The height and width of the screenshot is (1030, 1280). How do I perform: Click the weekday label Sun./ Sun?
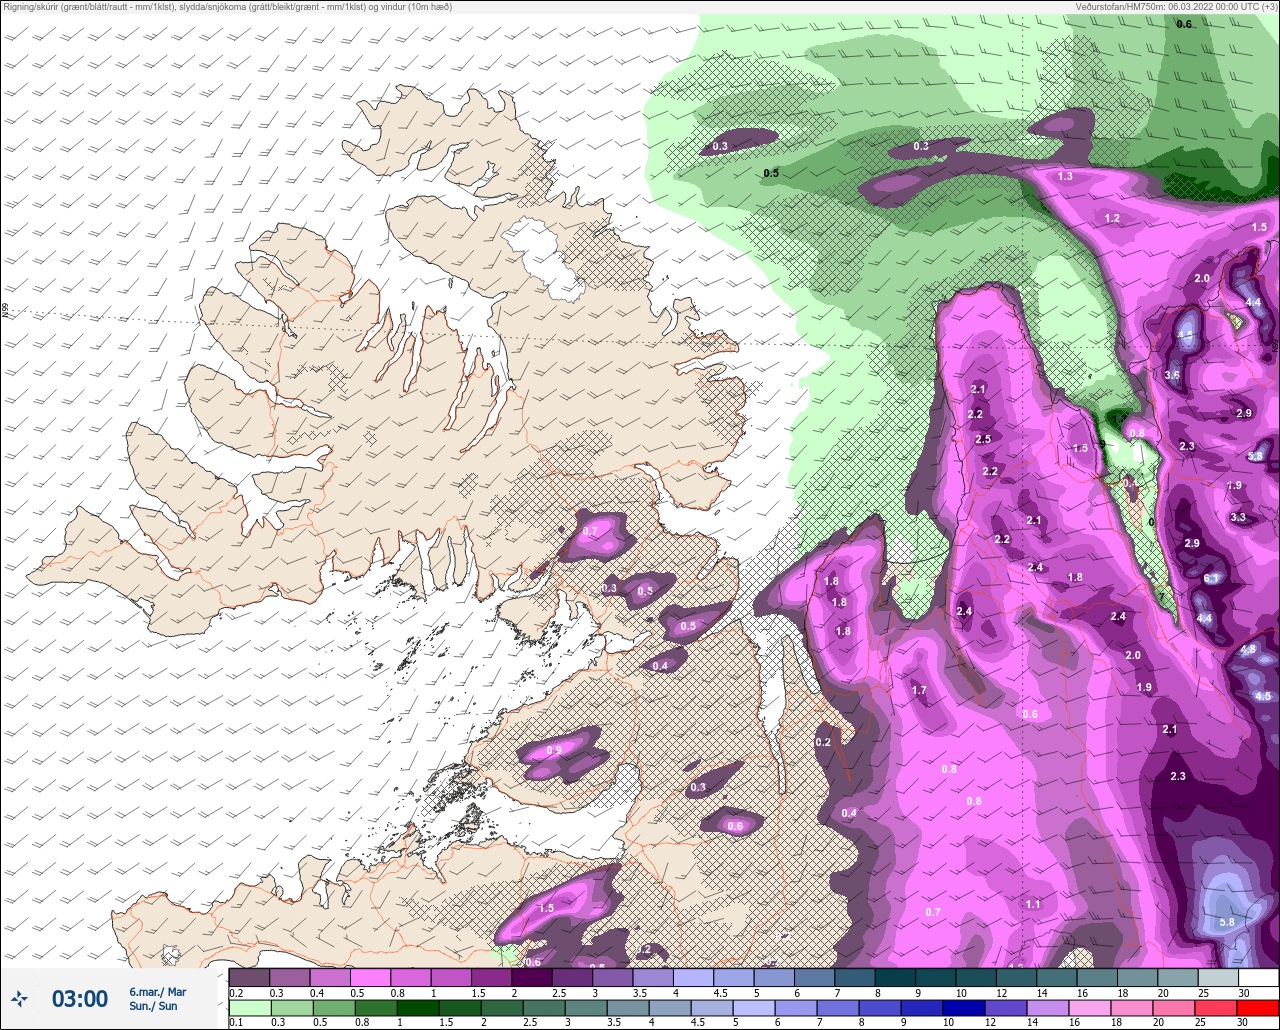click(x=153, y=1006)
